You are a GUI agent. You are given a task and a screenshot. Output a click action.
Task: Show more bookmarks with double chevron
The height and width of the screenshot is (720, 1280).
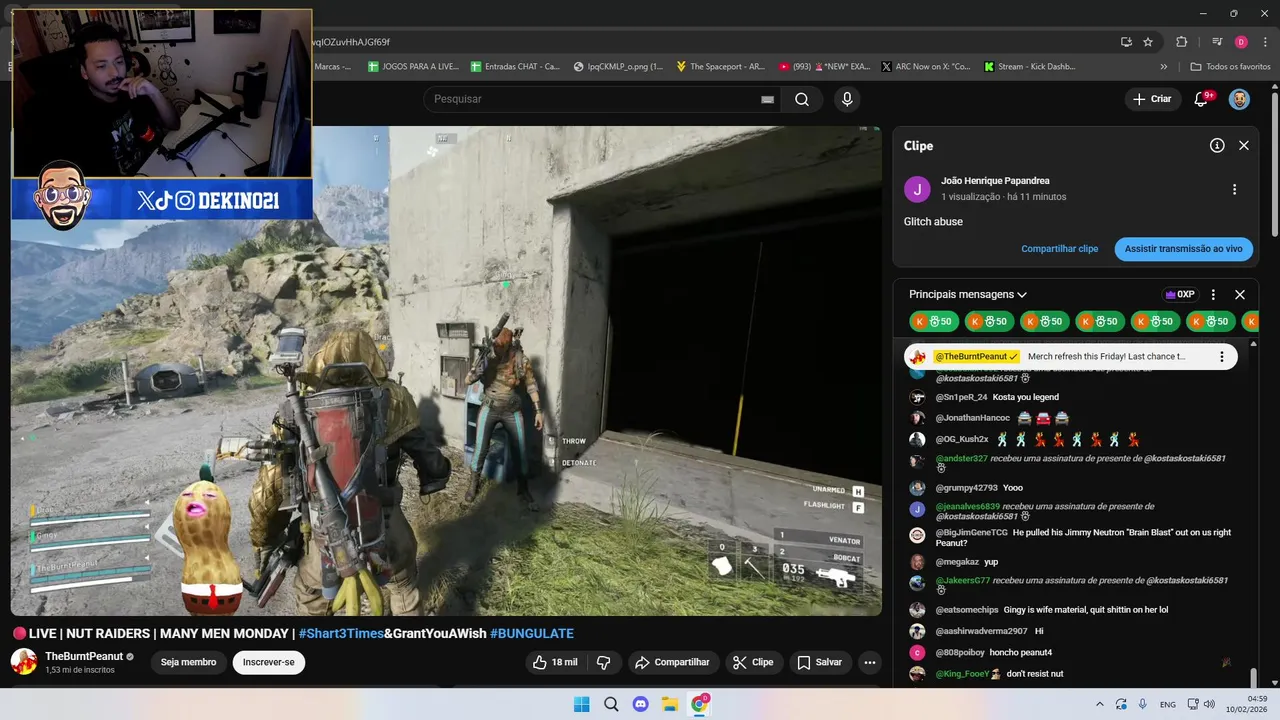pyautogui.click(x=1164, y=67)
